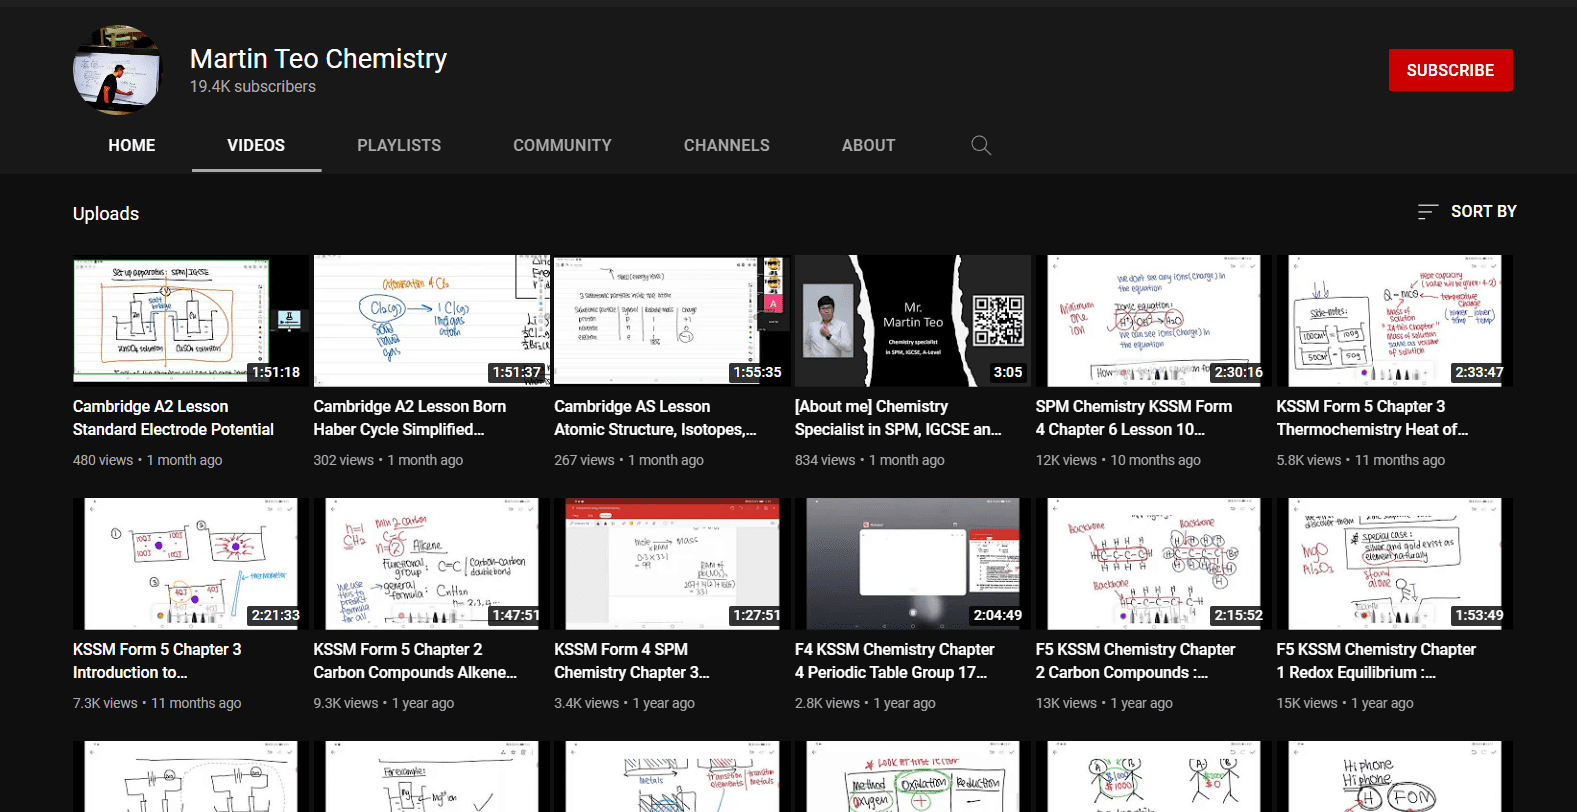Click the '19.4K subscribers' text
1577x812 pixels.
(253, 87)
